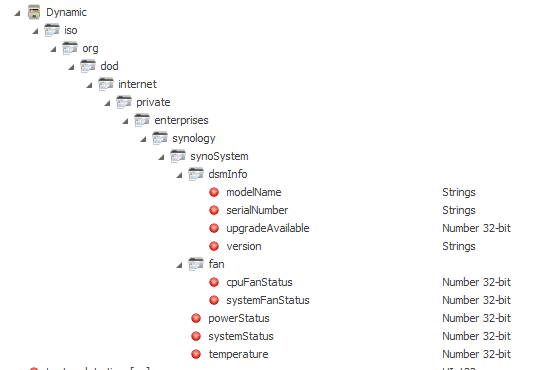Screen dimensions: 559x370
Task: Click the red dot beside version
Action: (x=214, y=246)
